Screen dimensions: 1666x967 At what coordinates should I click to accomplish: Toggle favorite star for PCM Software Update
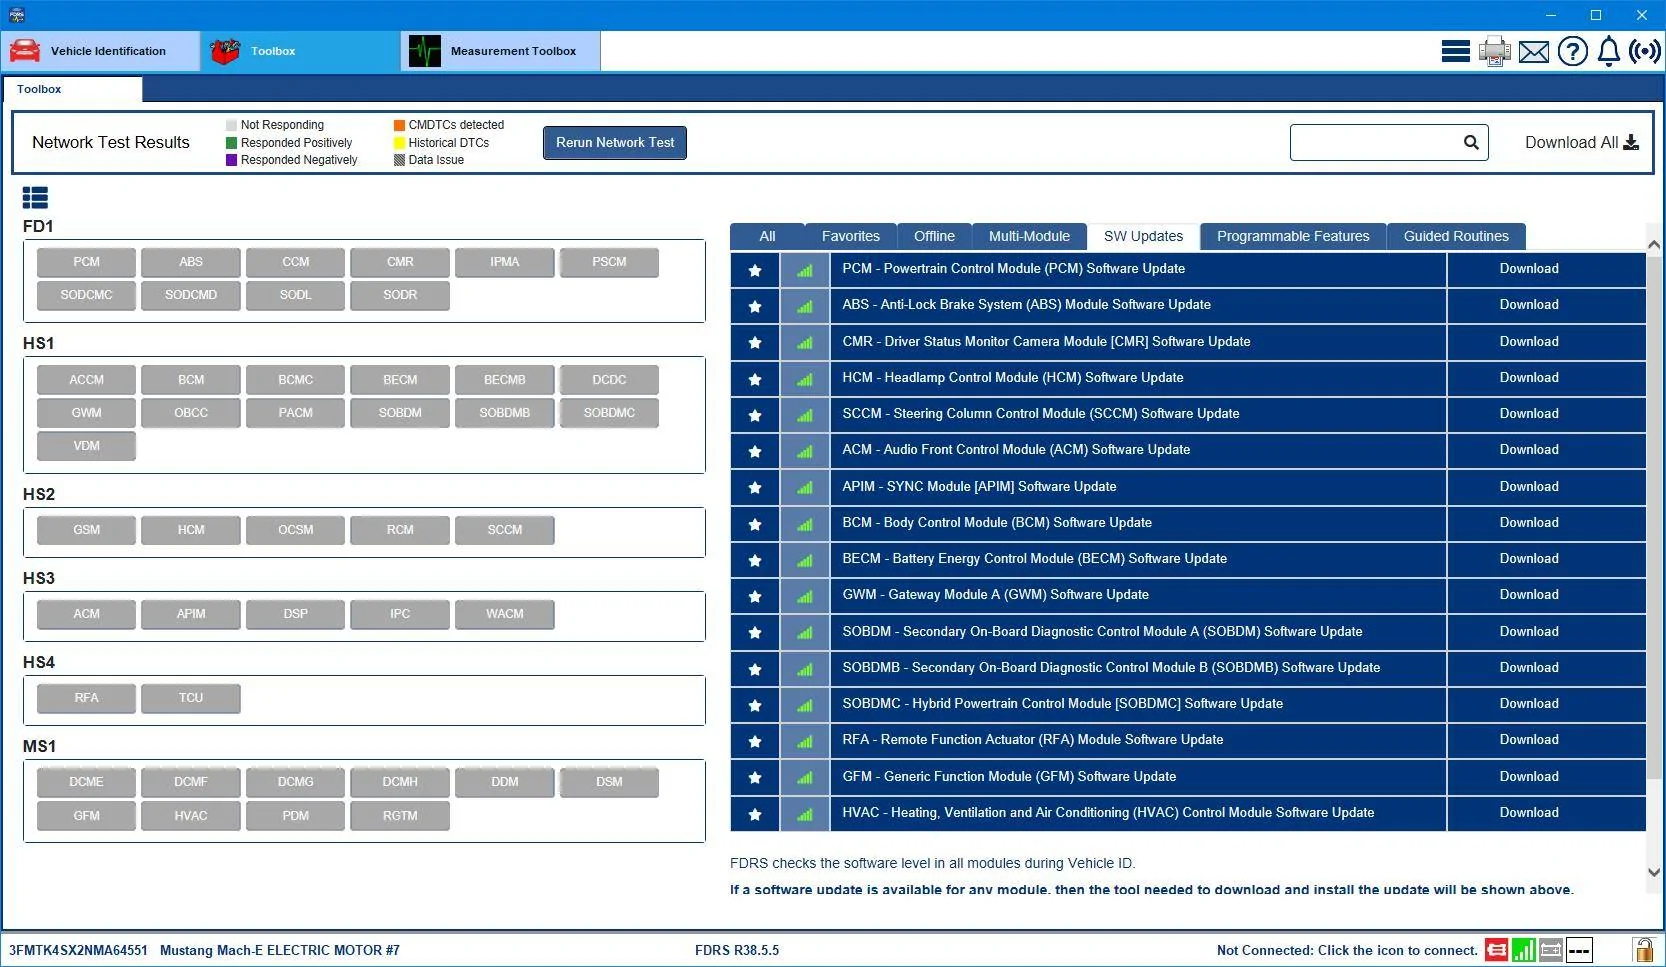[755, 269]
